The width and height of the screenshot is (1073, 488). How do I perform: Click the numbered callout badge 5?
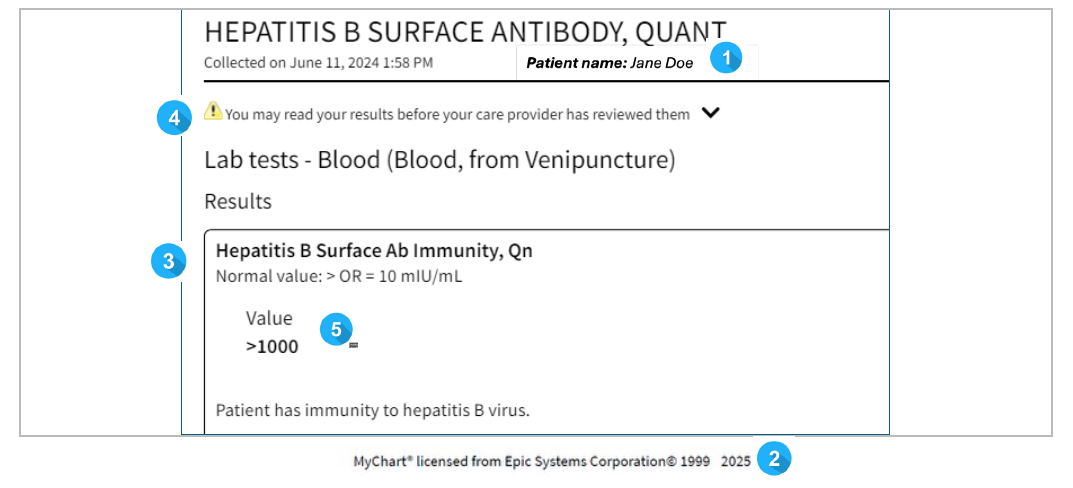click(x=336, y=328)
